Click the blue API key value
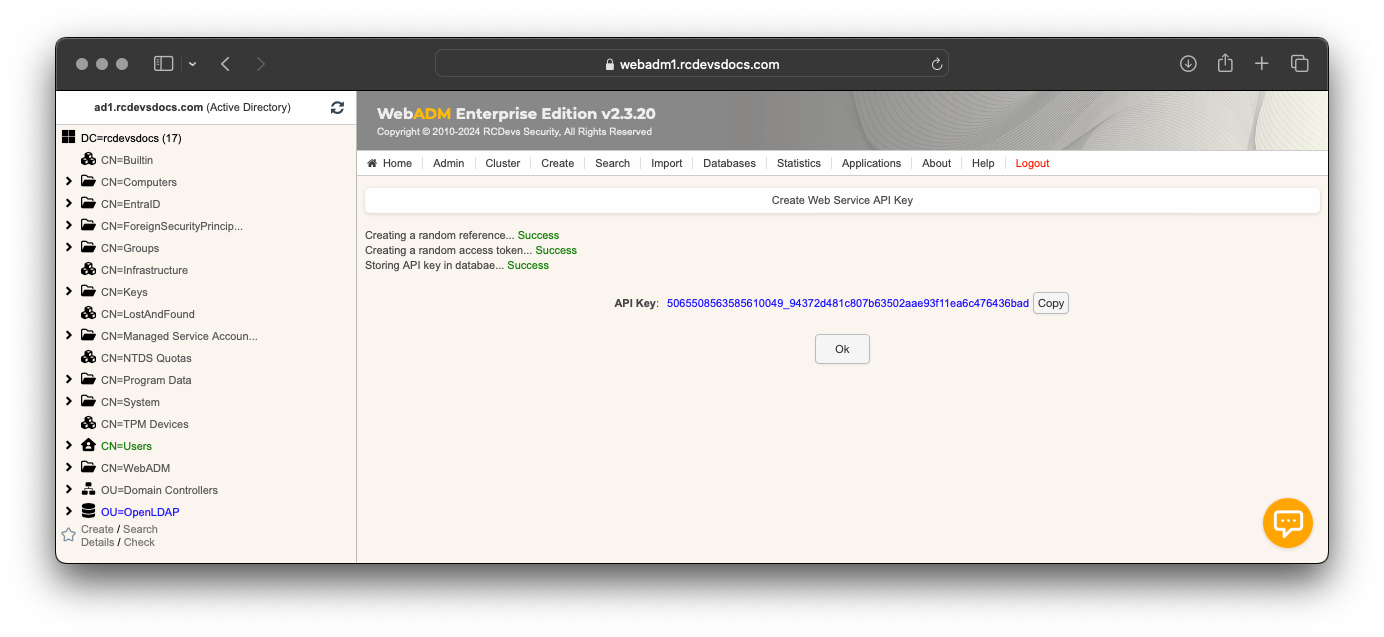Screen dimensions: 1384x637 pyautogui.click(x=848, y=303)
